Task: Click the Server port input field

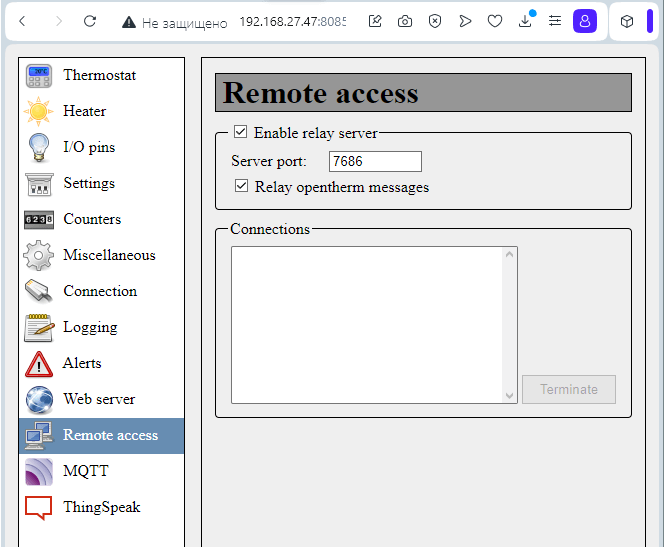Action: point(375,161)
